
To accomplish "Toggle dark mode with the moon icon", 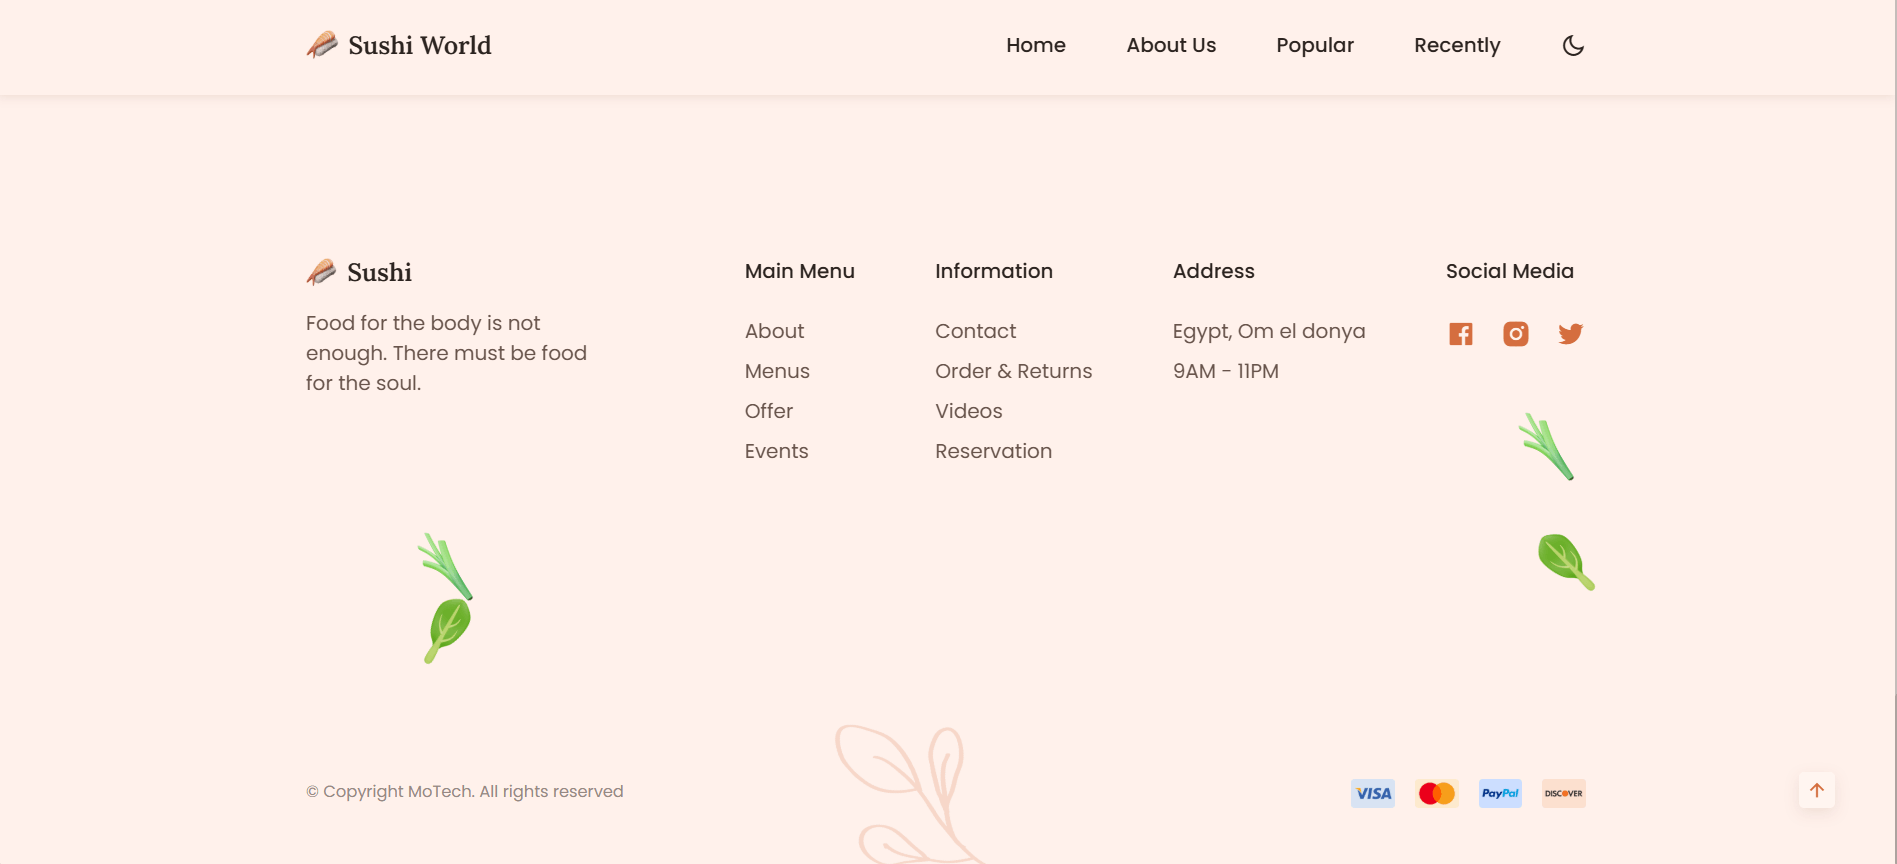I will [1573, 45].
